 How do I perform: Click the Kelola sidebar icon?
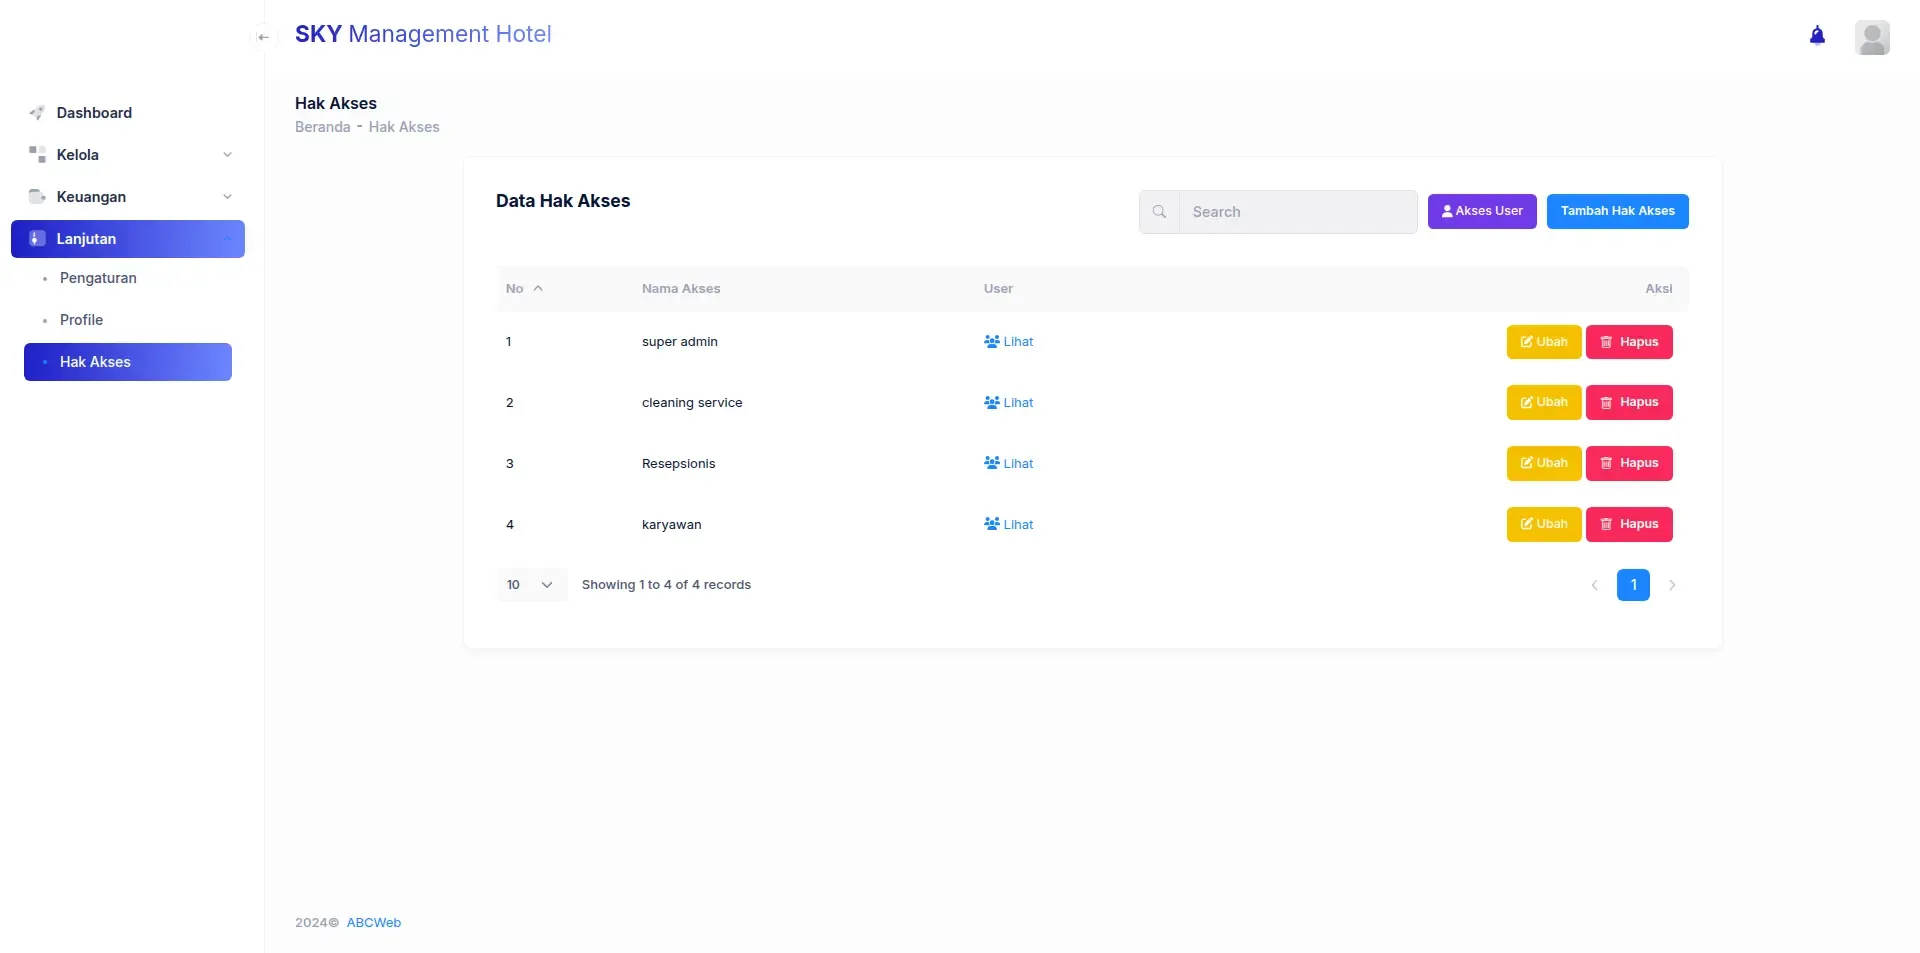tap(37, 155)
